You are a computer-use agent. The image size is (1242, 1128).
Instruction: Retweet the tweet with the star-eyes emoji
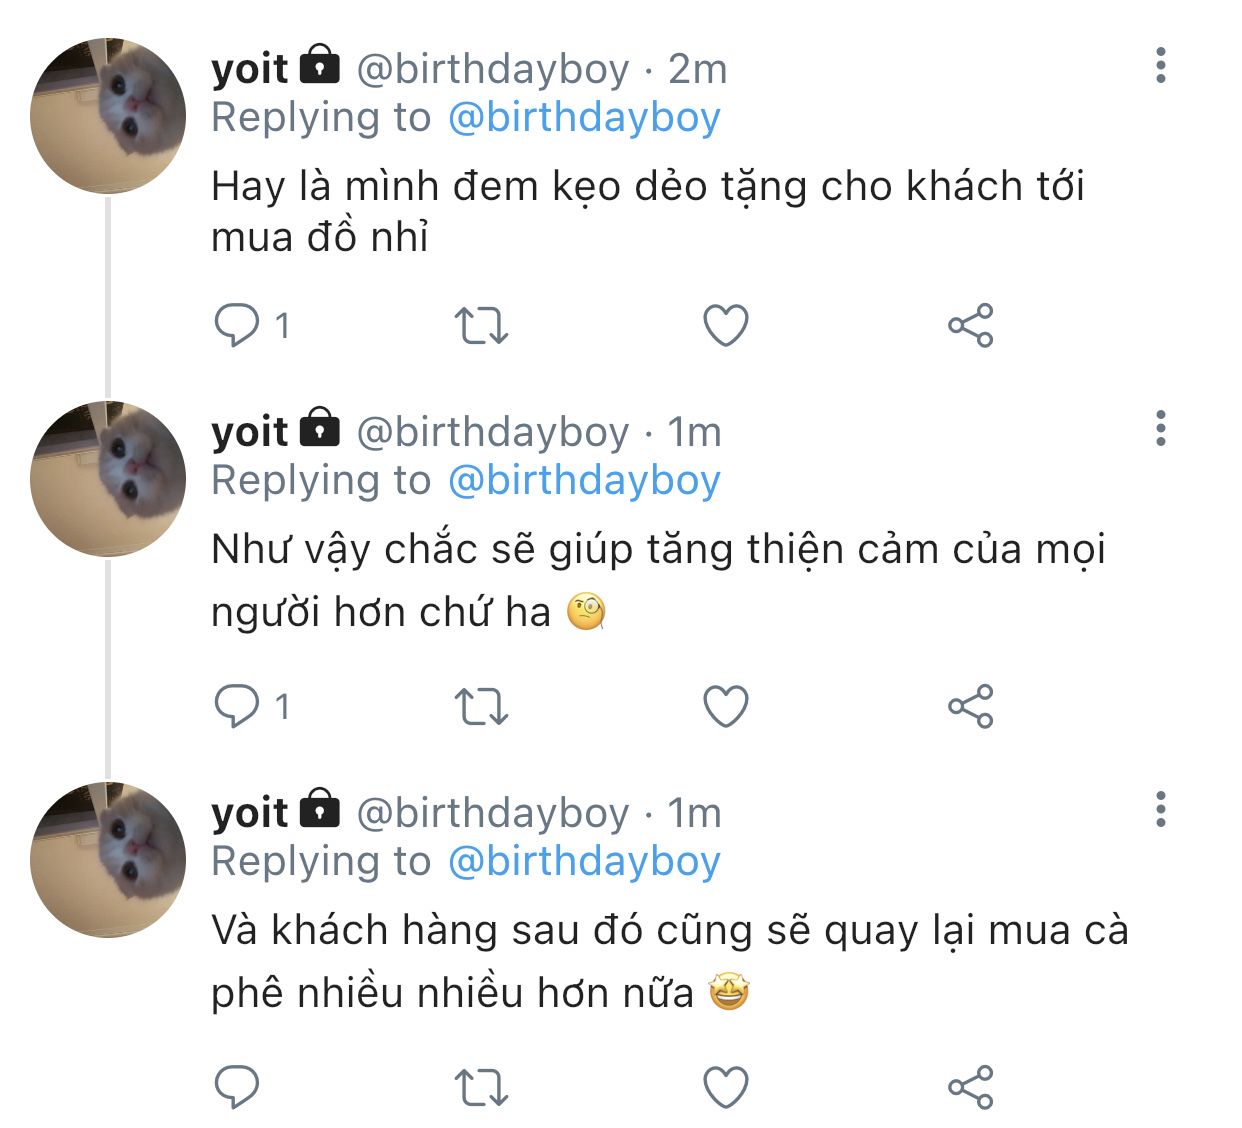click(x=481, y=1088)
